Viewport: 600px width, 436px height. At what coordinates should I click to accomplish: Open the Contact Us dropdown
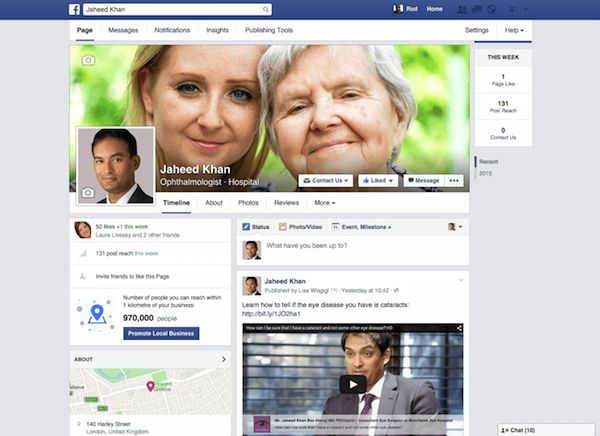[325, 181]
